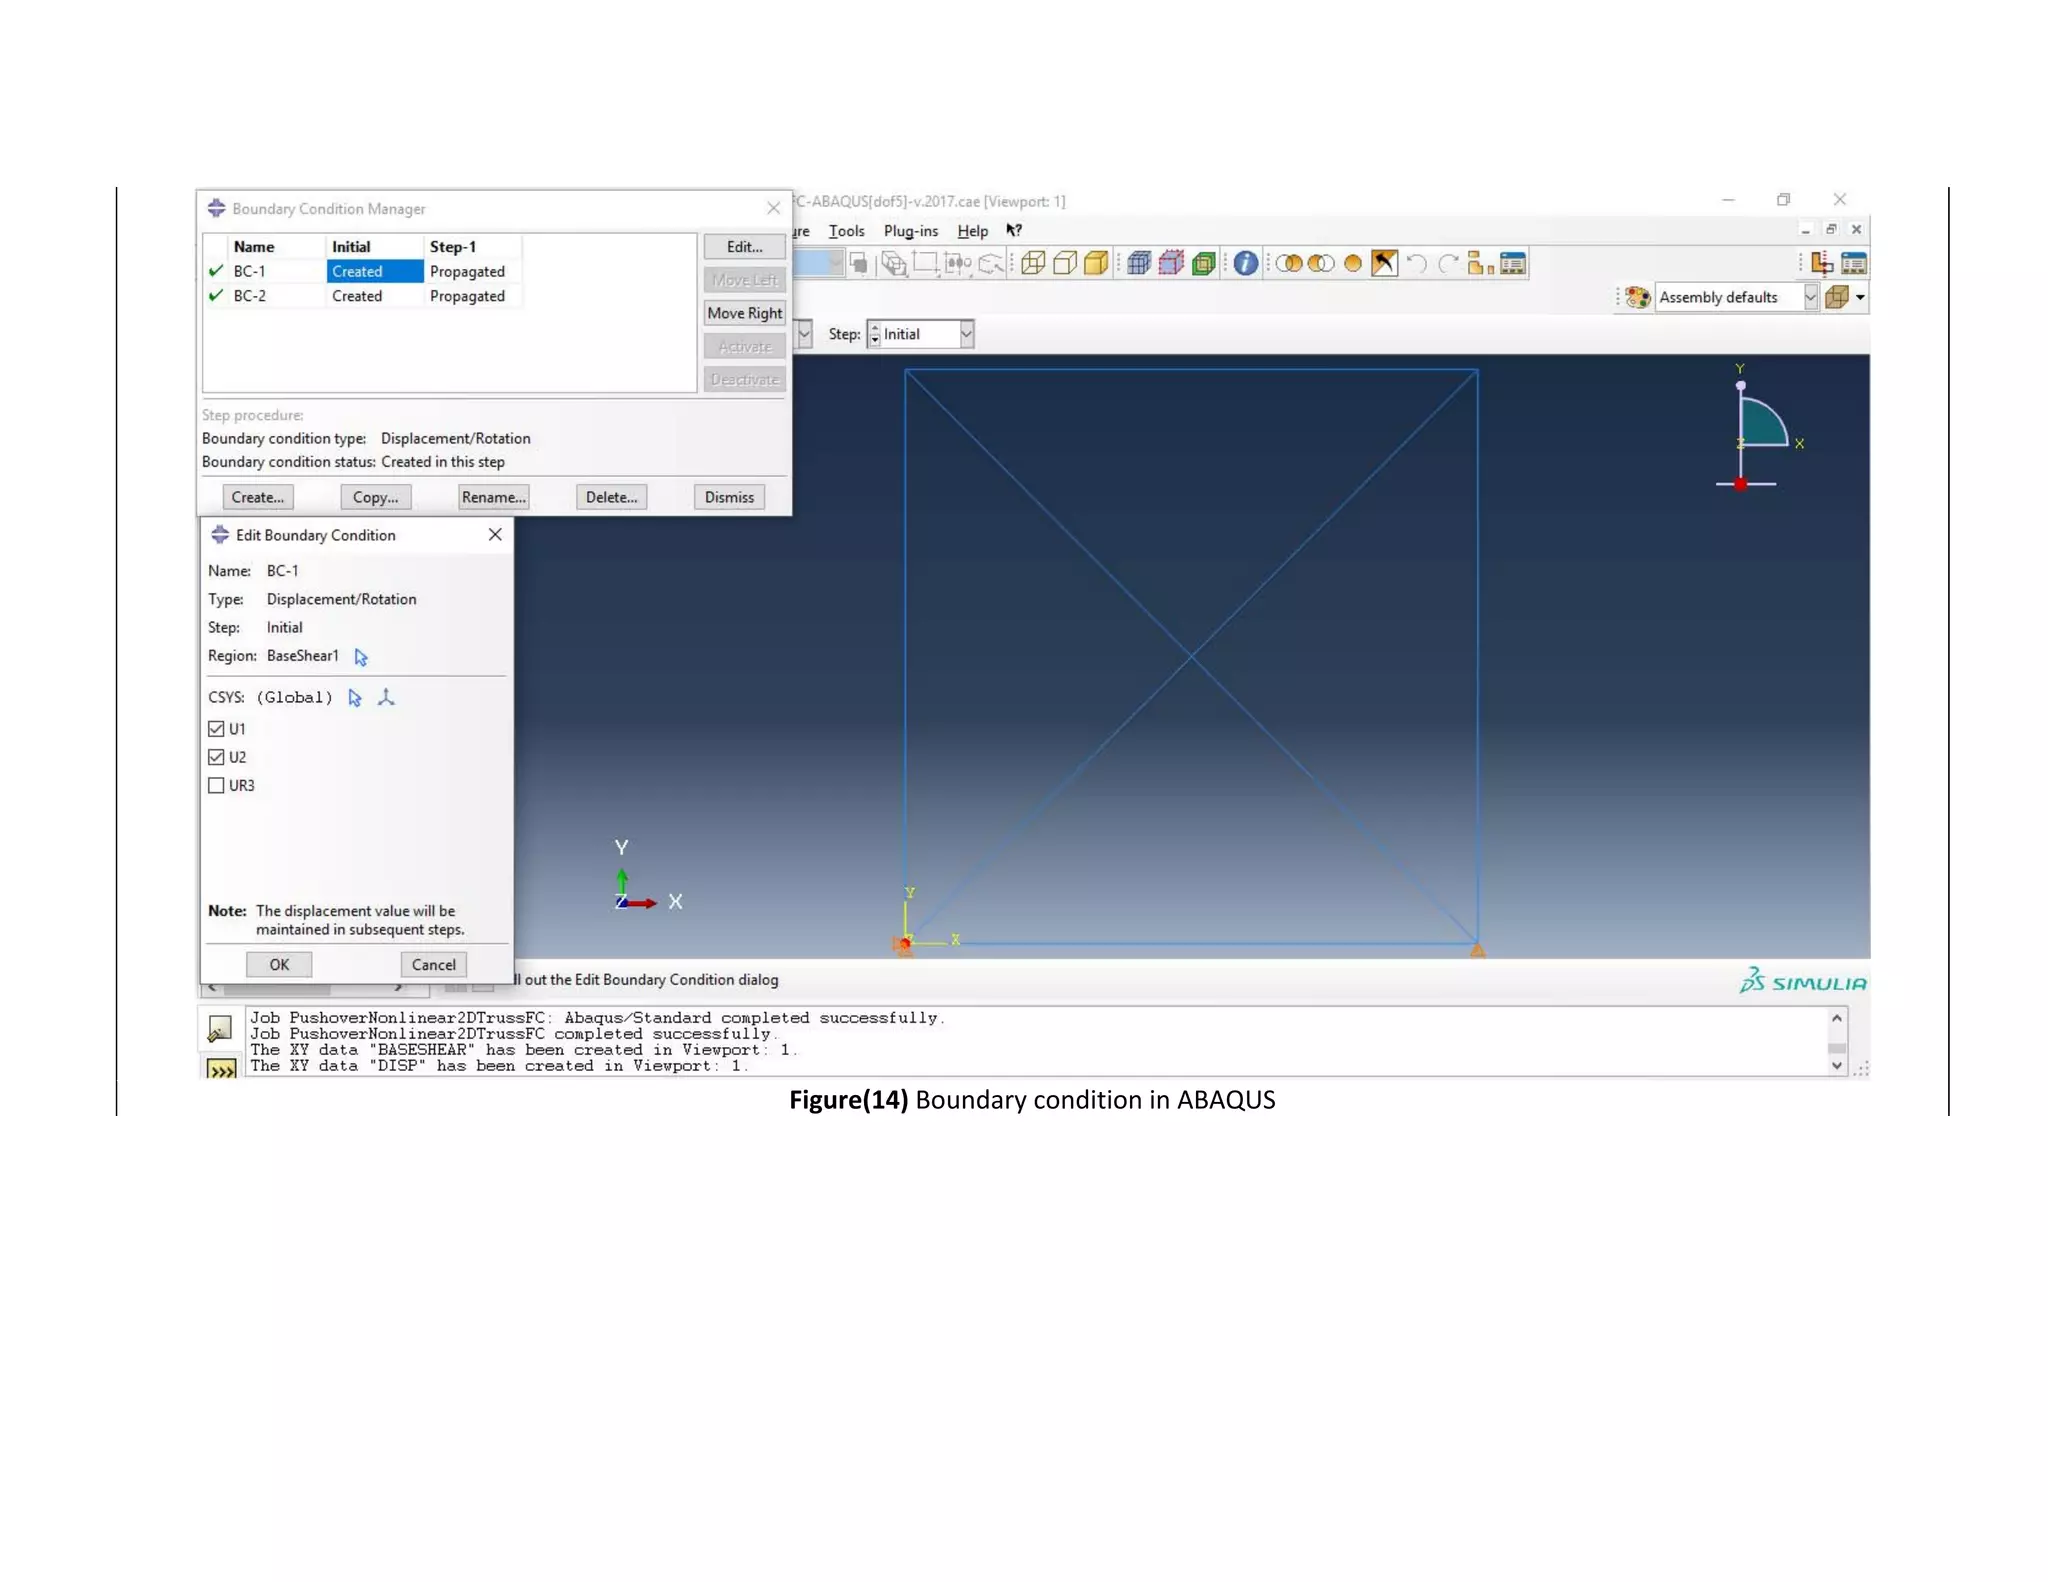Select the BC-2 row name
The image size is (2048, 1582).
[250, 296]
